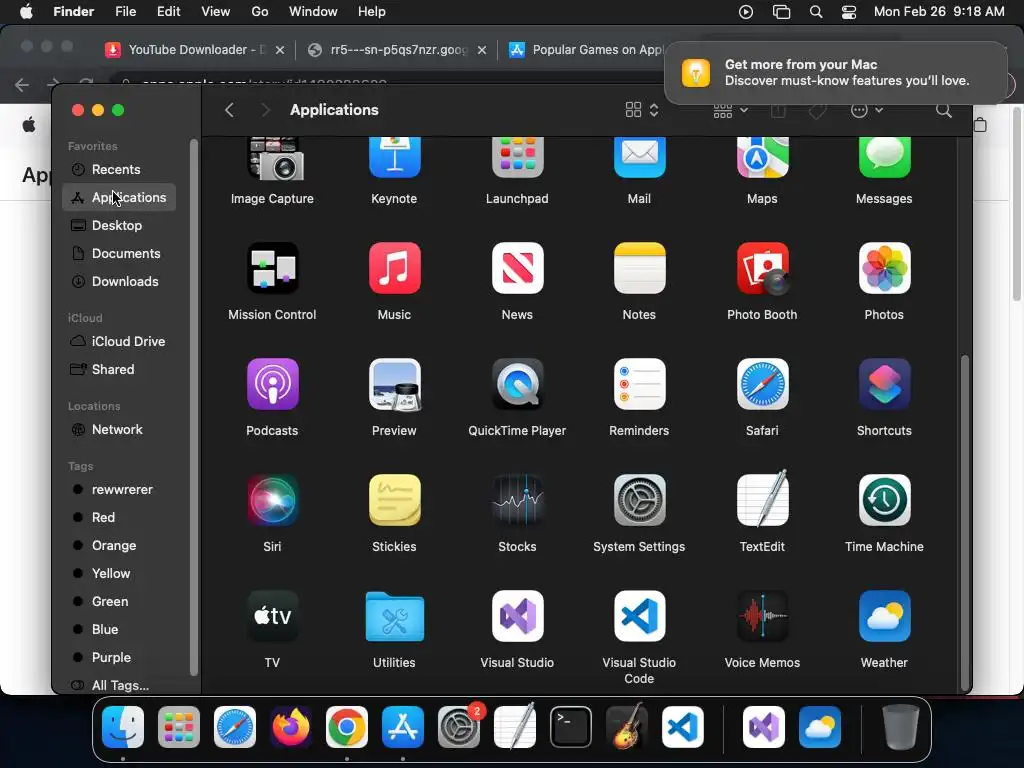Open the Music app icon
This screenshot has height=768, width=1024.
click(394, 268)
